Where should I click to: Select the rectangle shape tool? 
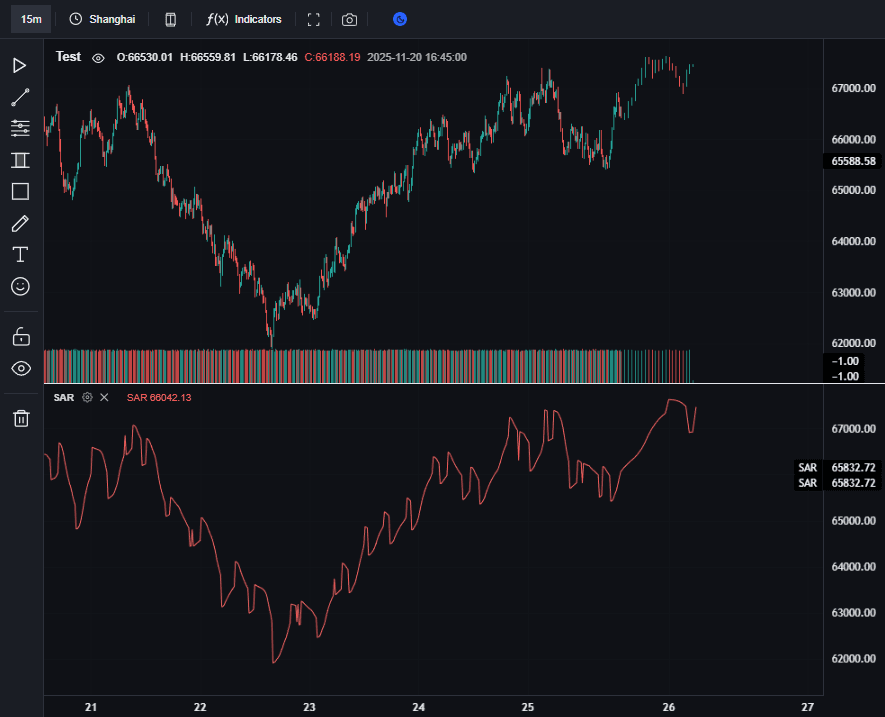click(x=20, y=191)
